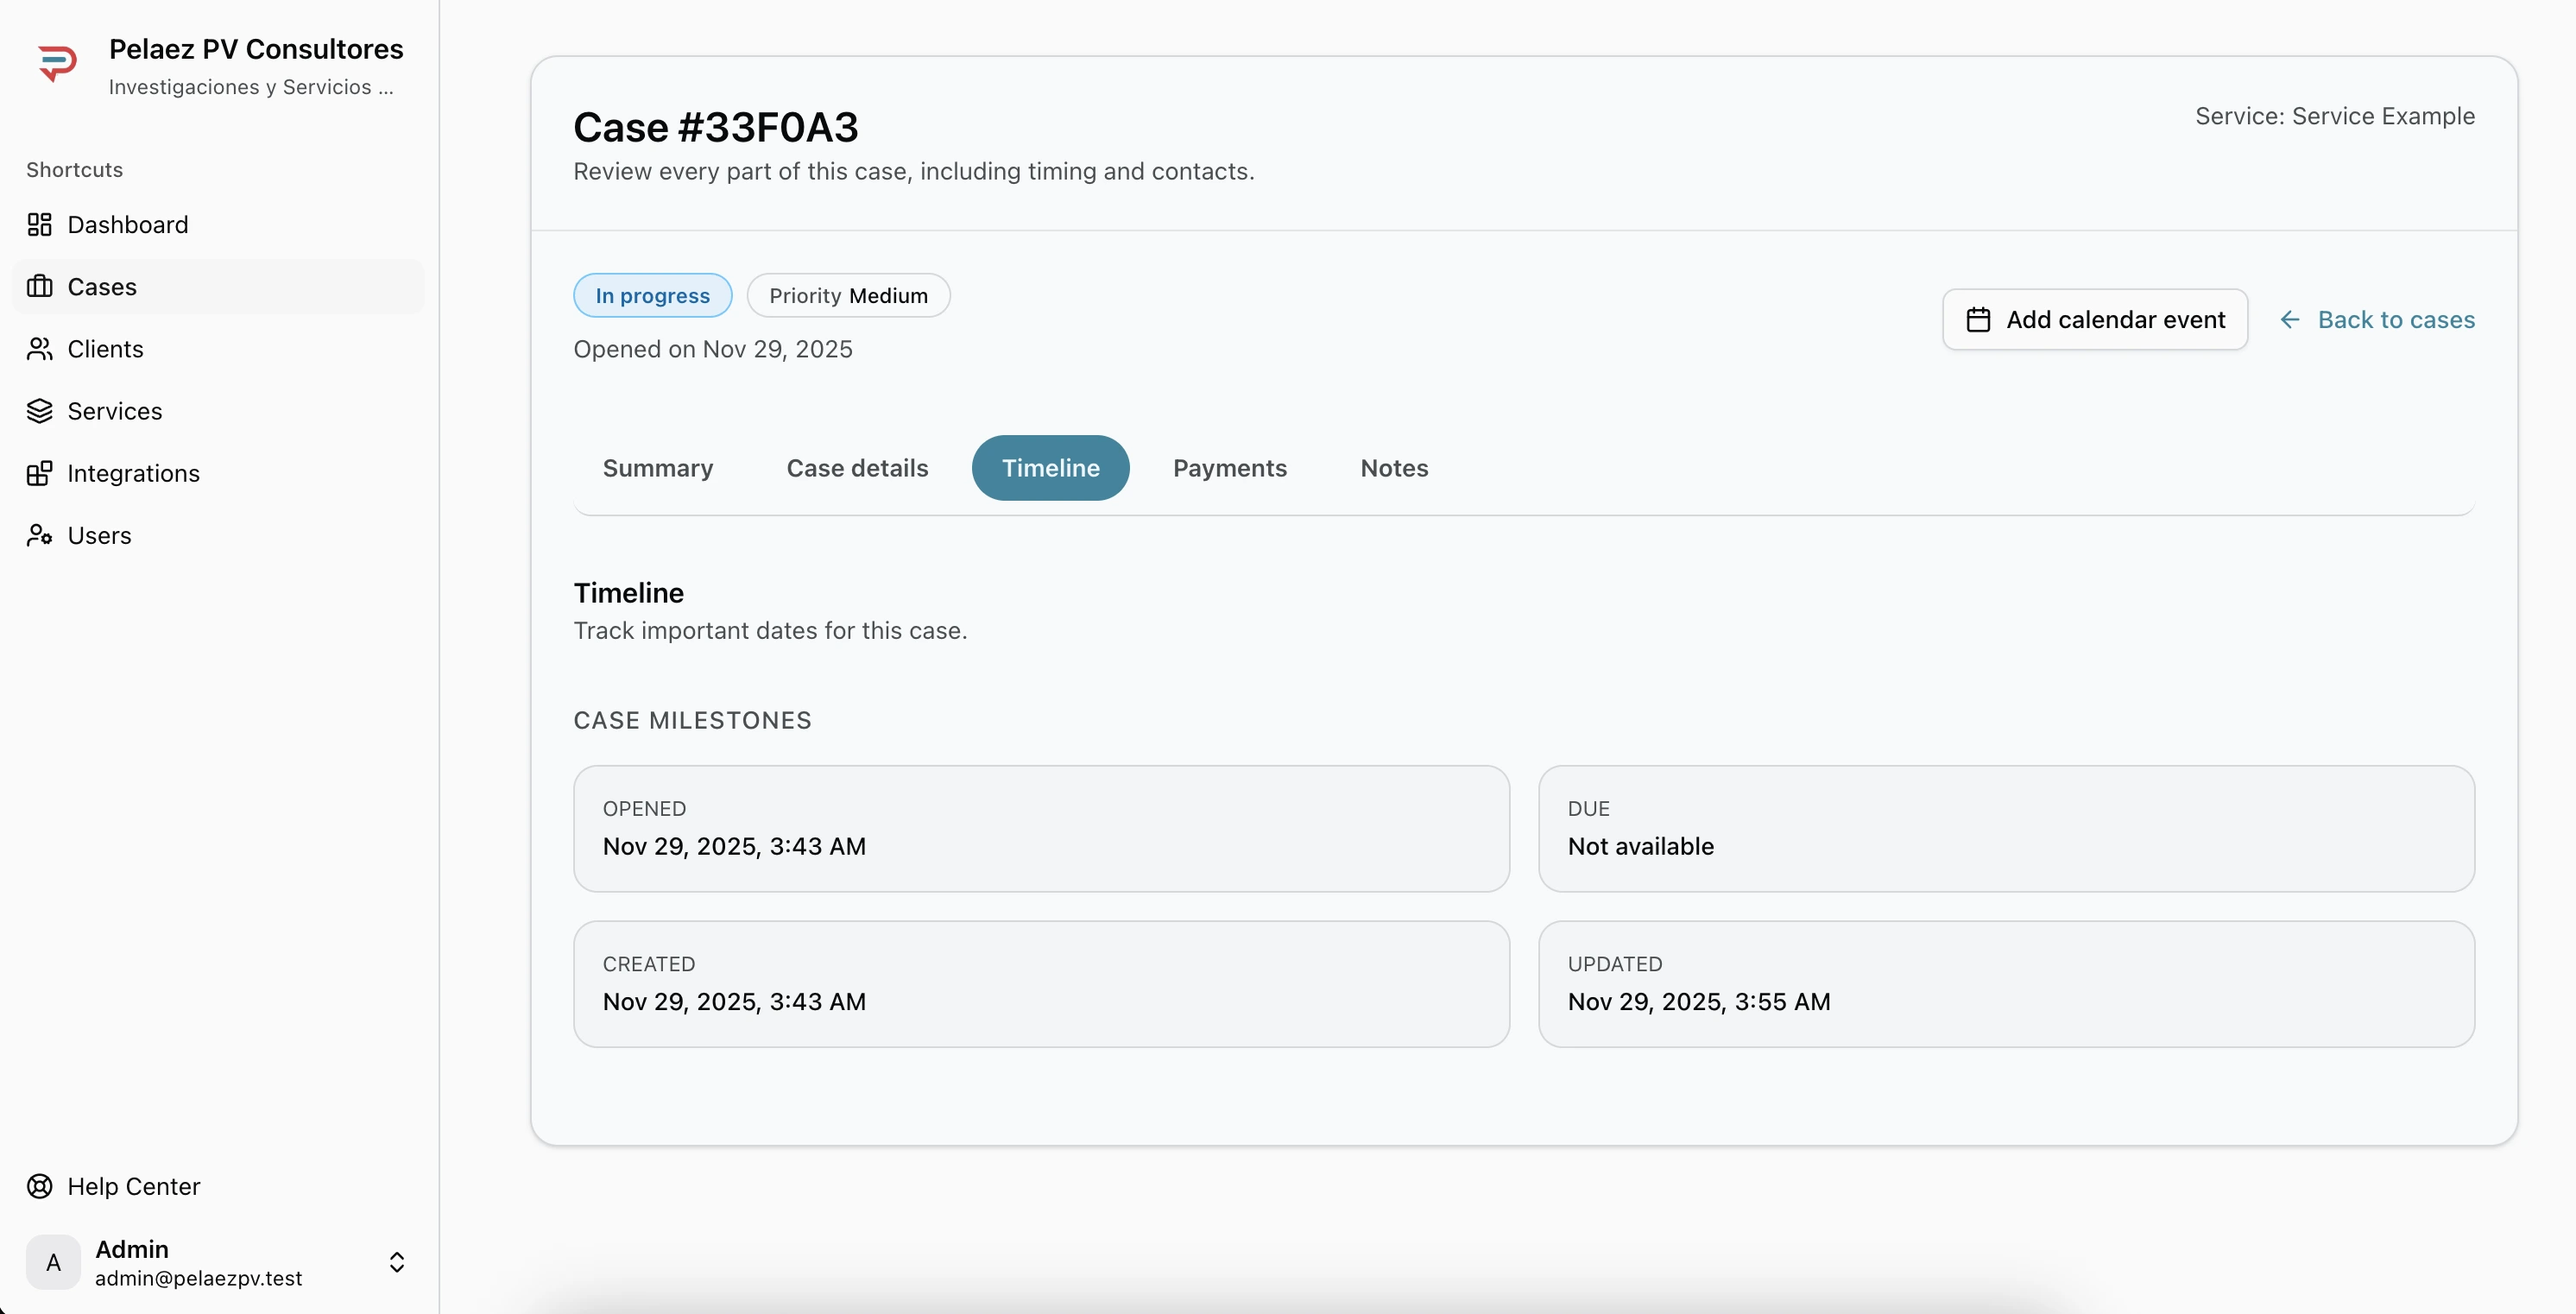This screenshot has height=1314, width=2576.
Task: Select the Services icon
Action: tap(39, 410)
